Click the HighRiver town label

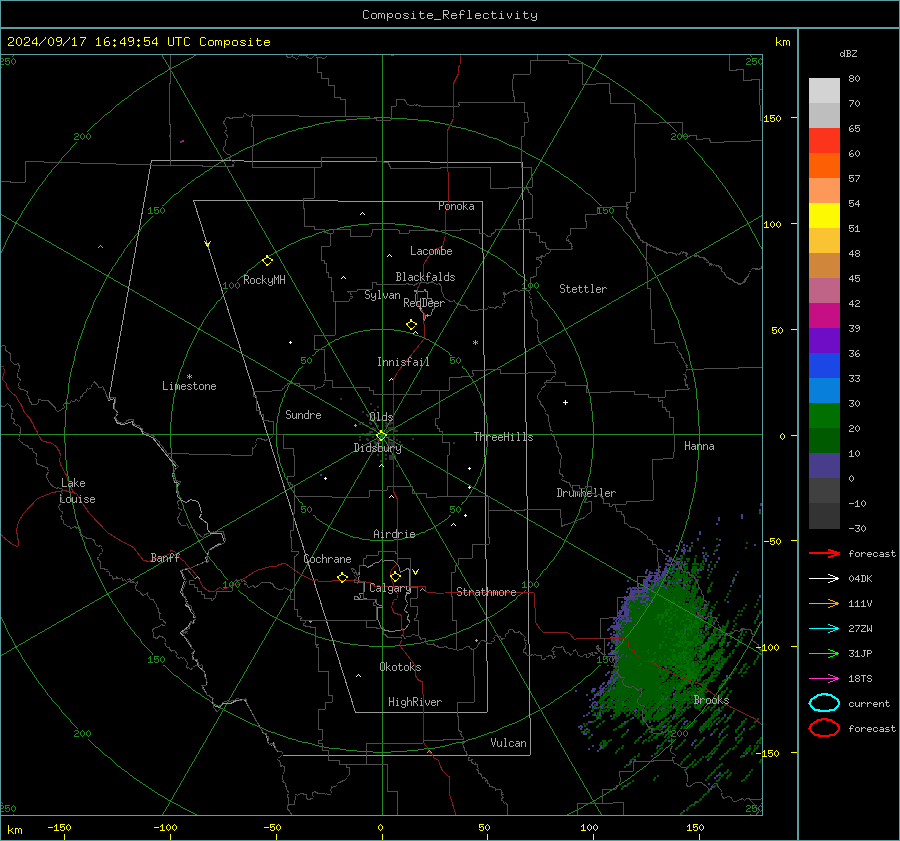[x=415, y=702]
